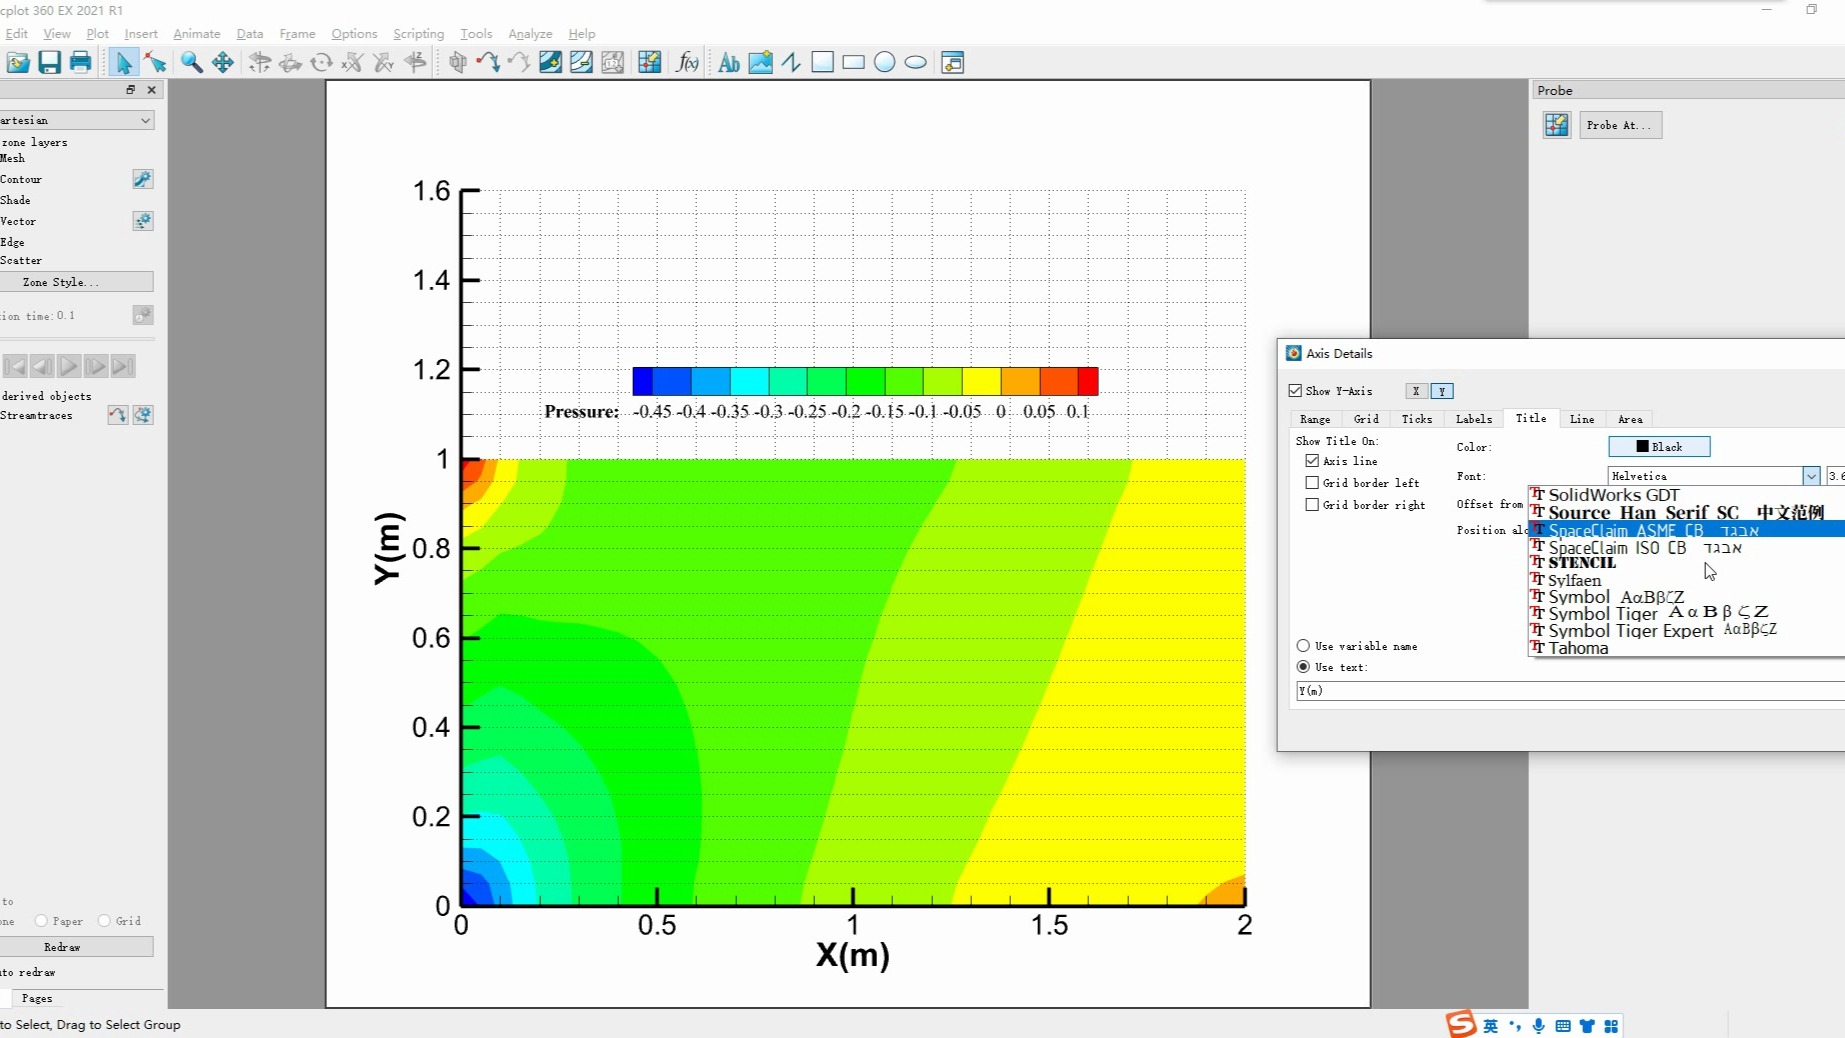This screenshot has height=1038, width=1845.
Task: Click the Save layout disk icon
Action: [x=49, y=63]
